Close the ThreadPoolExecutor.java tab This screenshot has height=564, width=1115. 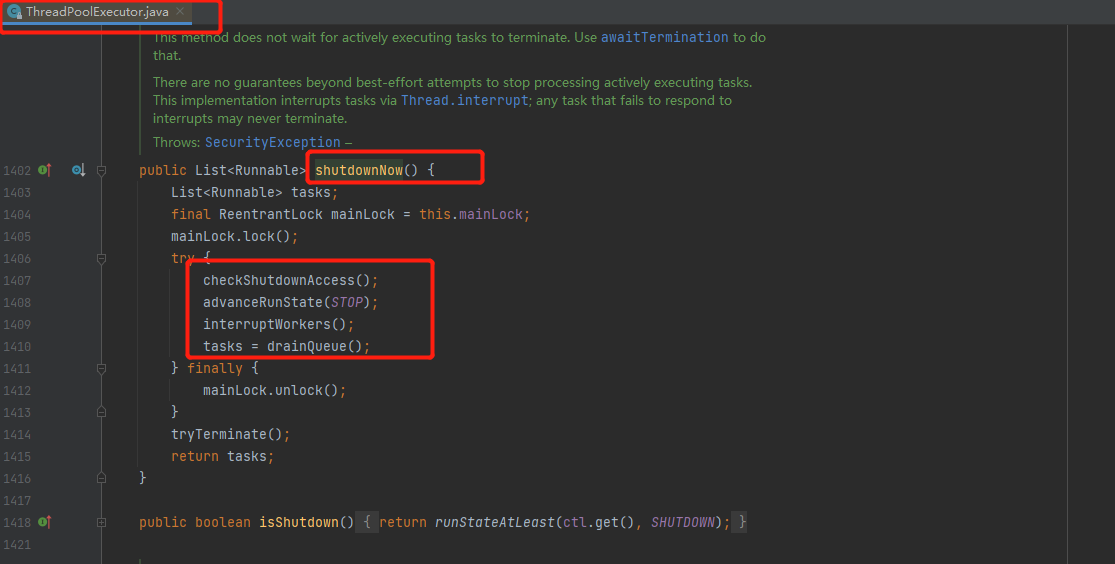[x=180, y=11]
